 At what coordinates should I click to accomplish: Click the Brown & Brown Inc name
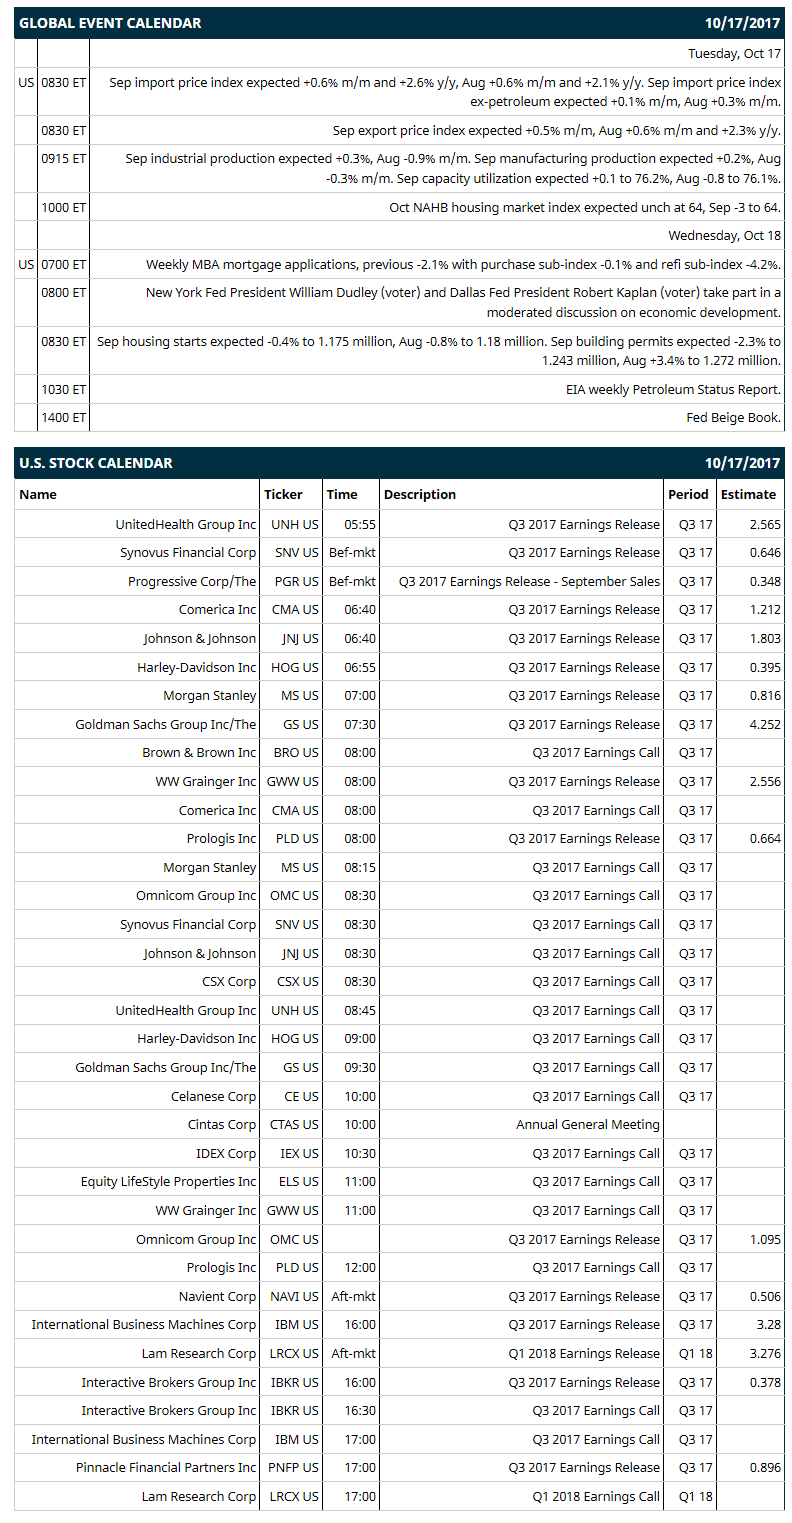click(x=199, y=752)
